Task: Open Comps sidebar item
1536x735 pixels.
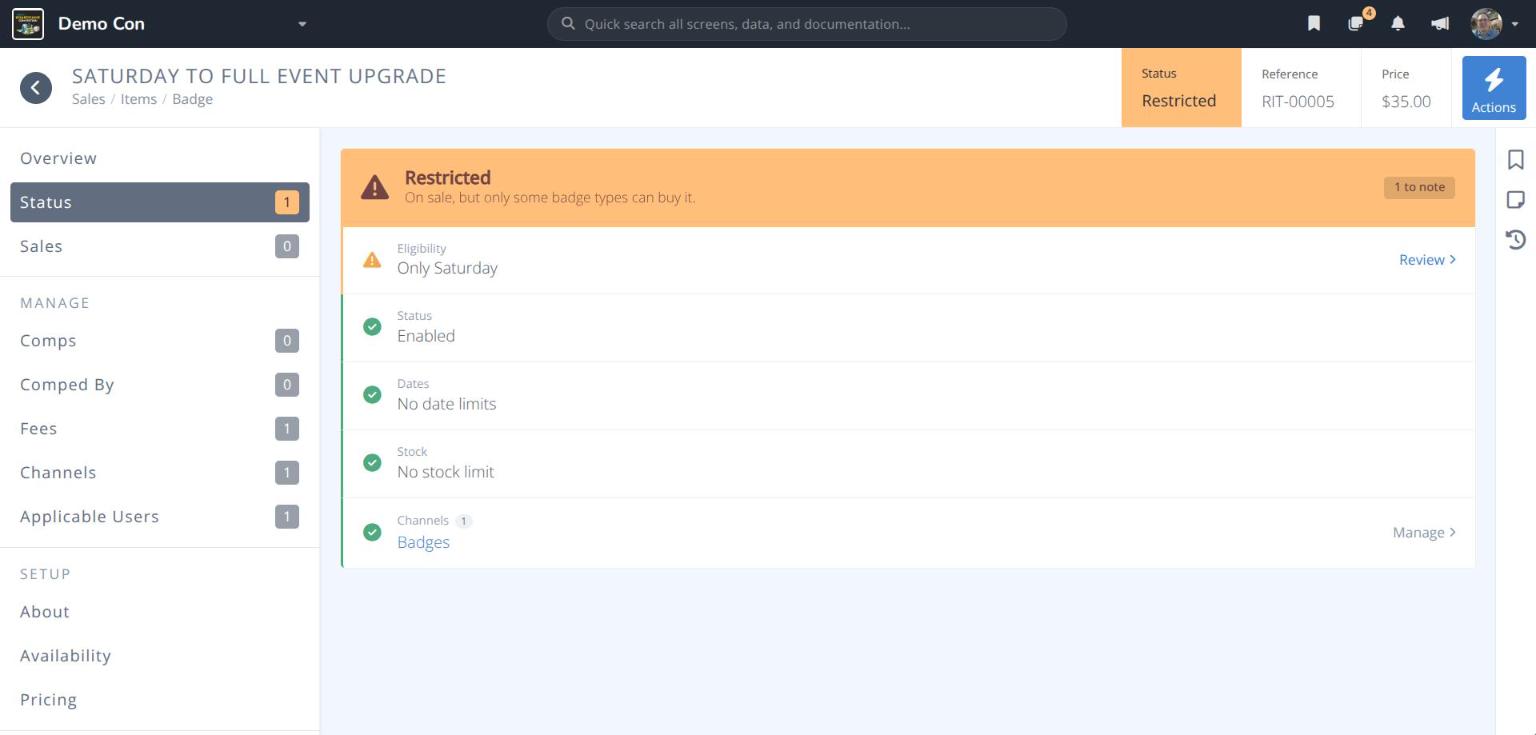Action: pos(160,341)
